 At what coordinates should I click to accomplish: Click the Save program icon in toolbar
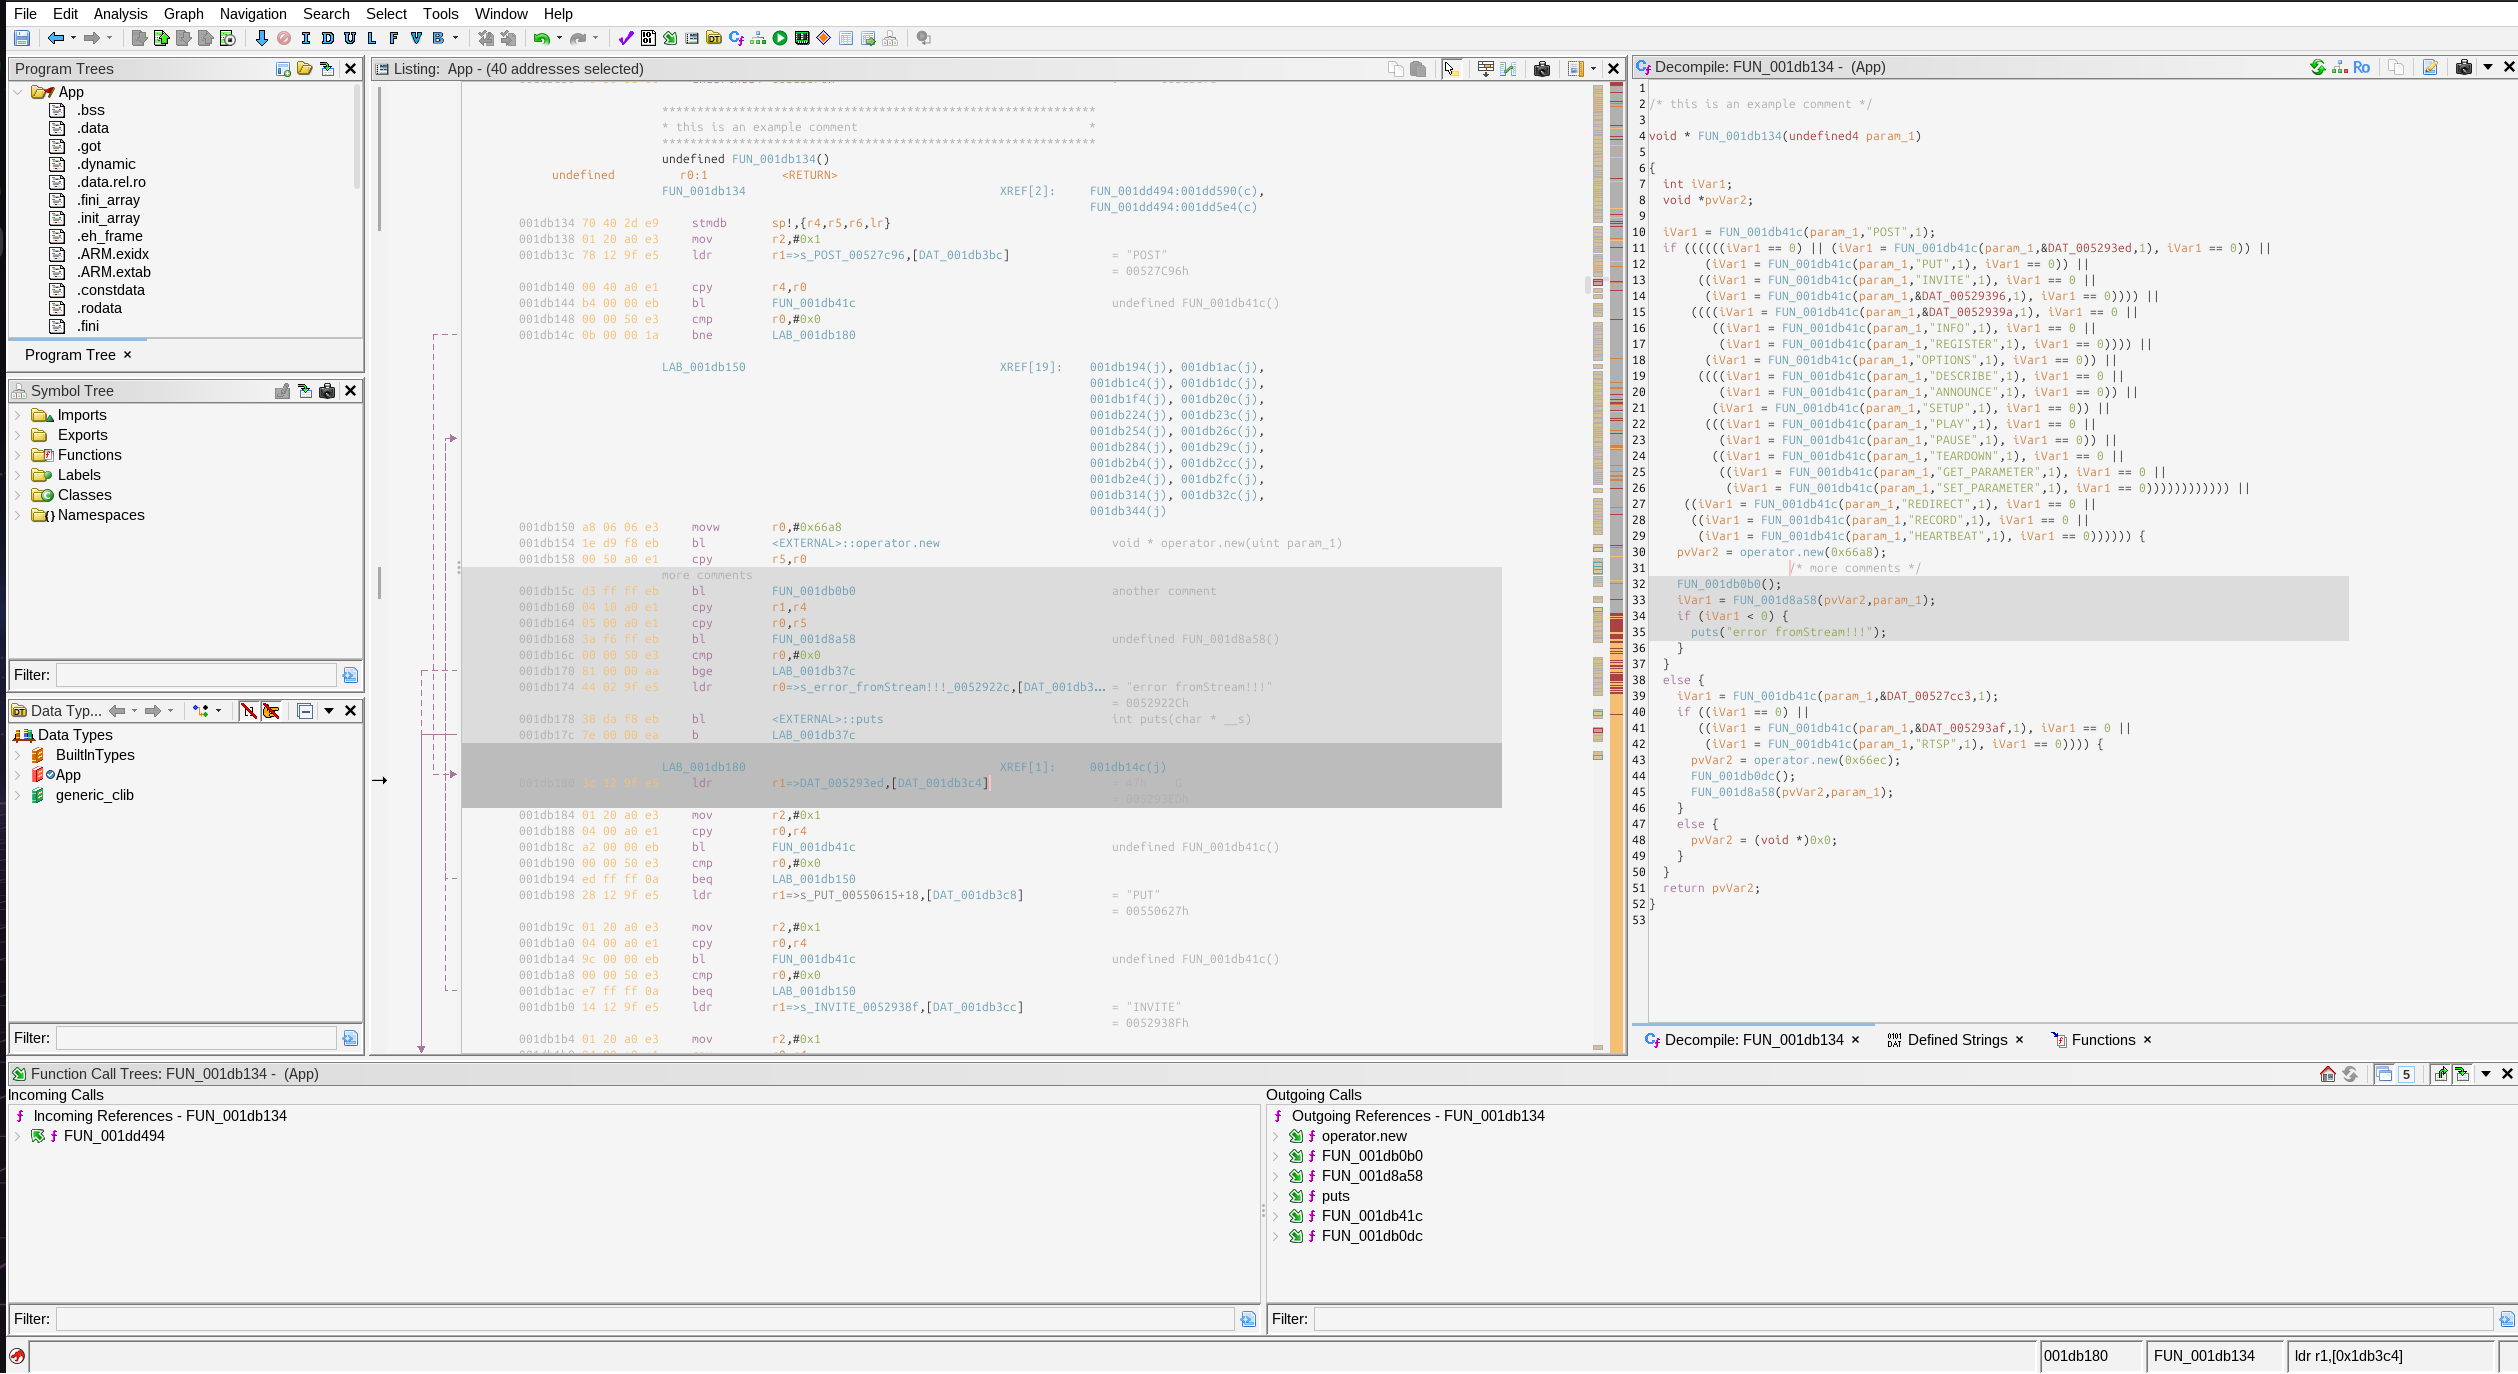[x=22, y=38]
